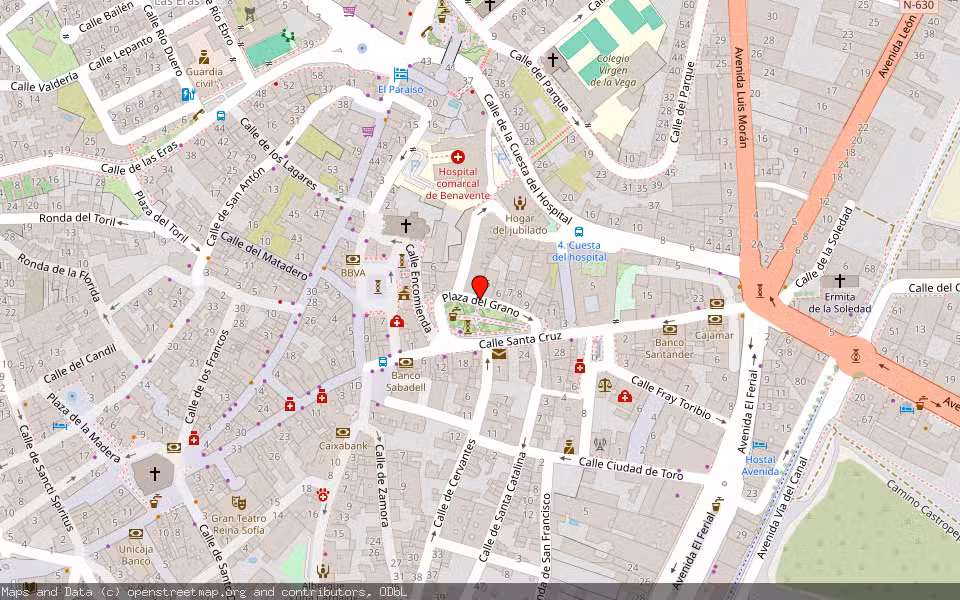The width and height of the screenshot is (960, 600).
Task: Select the Colegio Virgen de la Vega church cross
Action: (552, 59)
